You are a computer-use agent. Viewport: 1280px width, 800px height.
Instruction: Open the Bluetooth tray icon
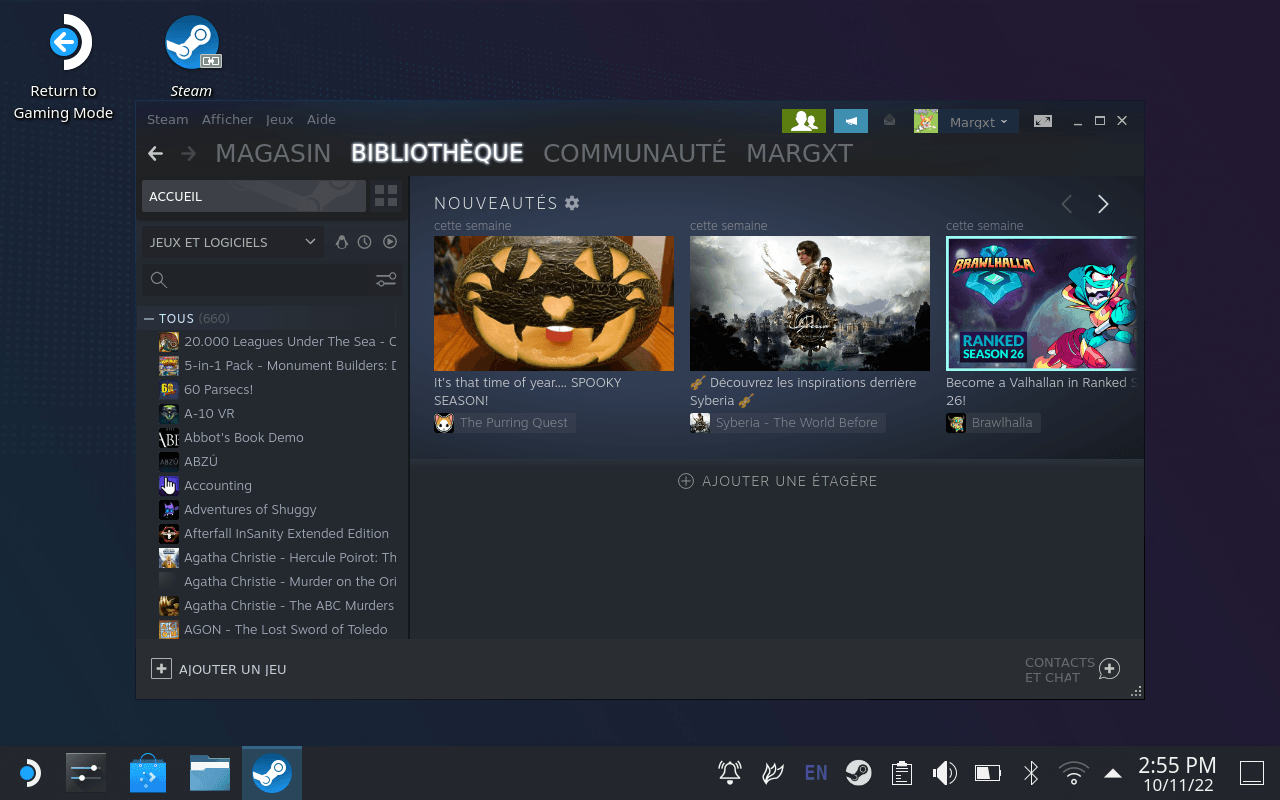point(1031,772)
